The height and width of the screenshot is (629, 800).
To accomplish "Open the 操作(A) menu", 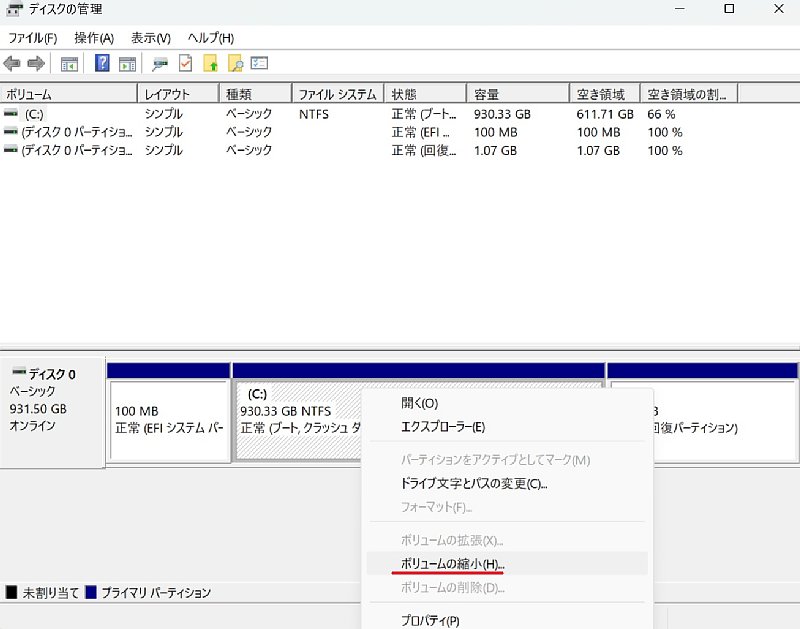I will pos(94,38).
